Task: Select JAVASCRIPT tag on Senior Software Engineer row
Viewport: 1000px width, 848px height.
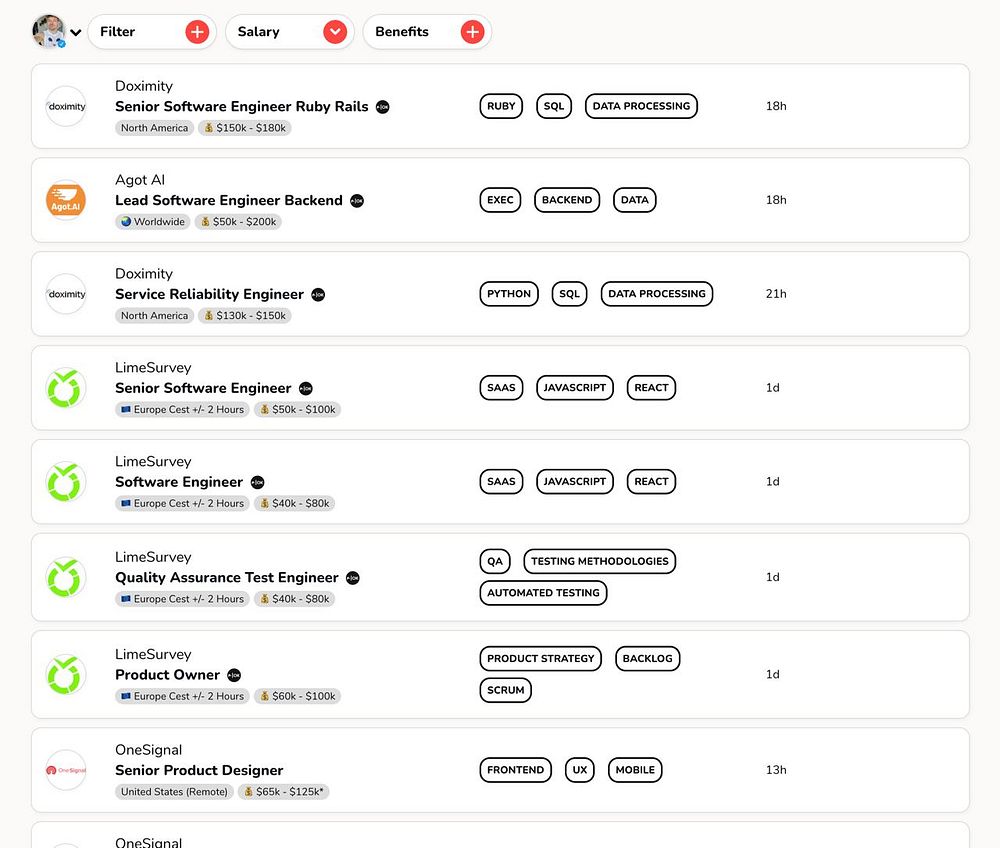Action: 575,388
